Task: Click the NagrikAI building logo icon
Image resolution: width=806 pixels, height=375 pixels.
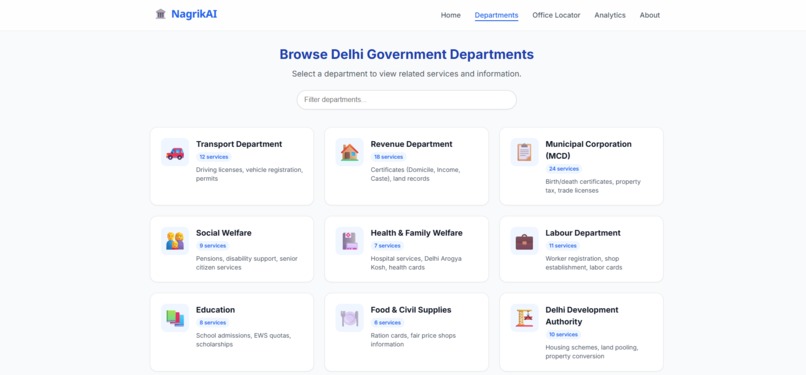Action: [x=160, y=14]
